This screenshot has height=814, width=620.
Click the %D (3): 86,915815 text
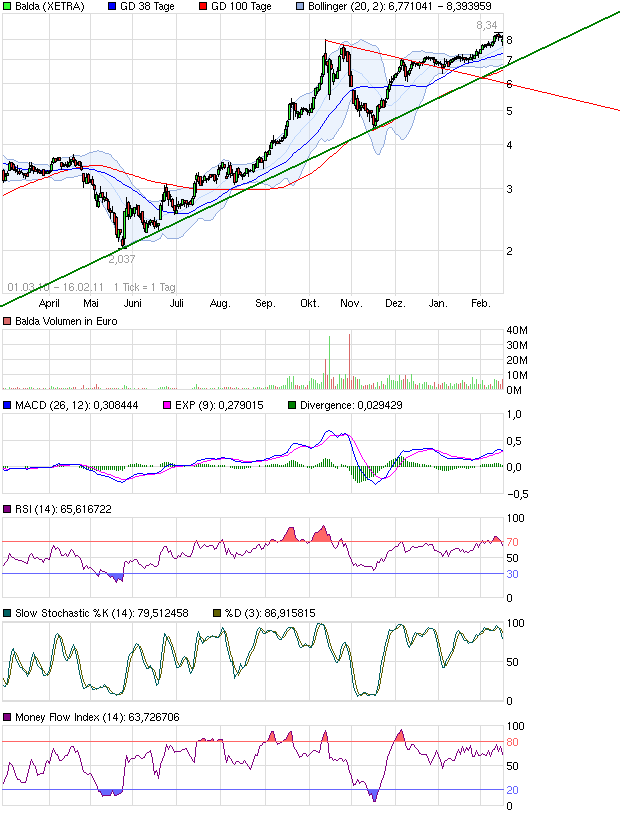pyautogui.click(x=270, y=613)
